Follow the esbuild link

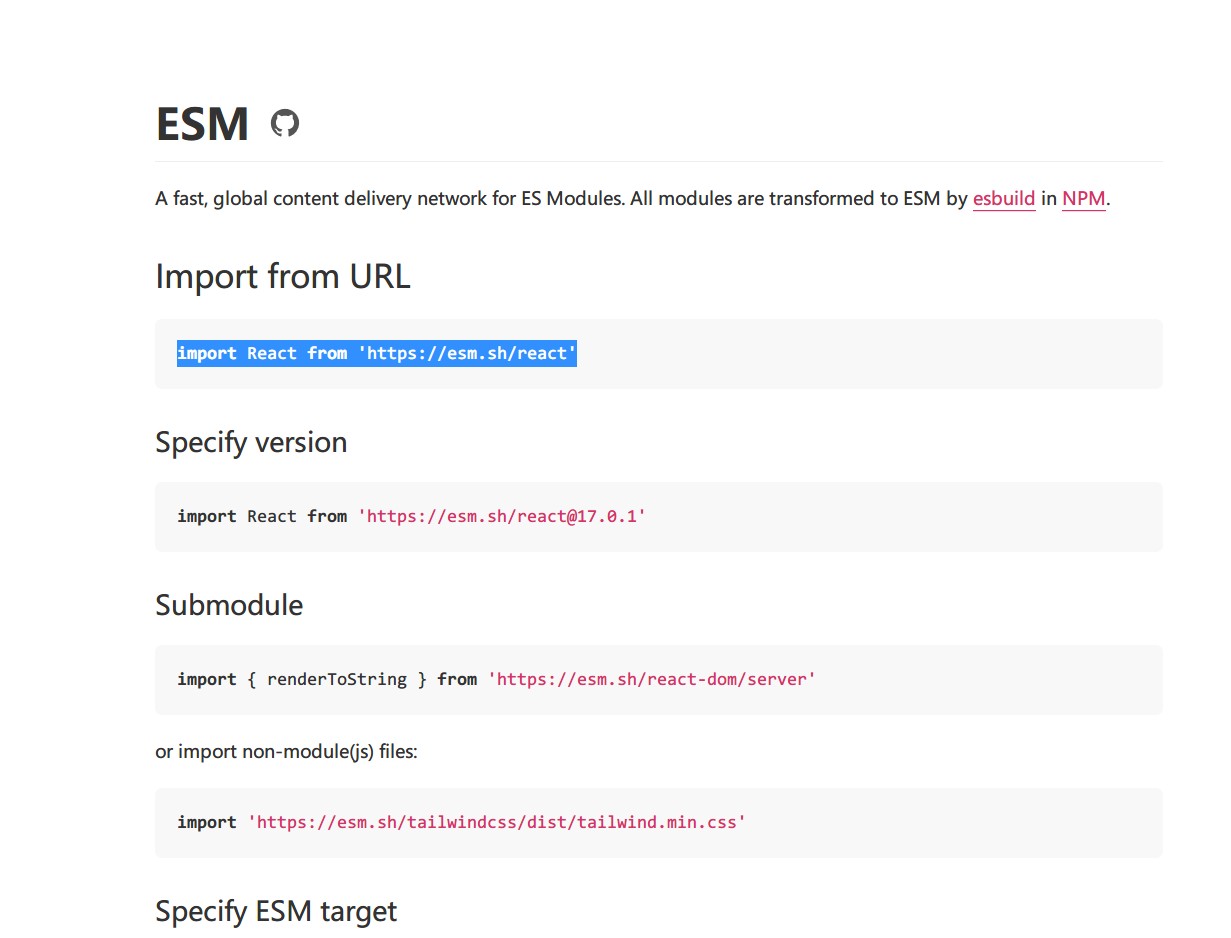(1004, 198)
